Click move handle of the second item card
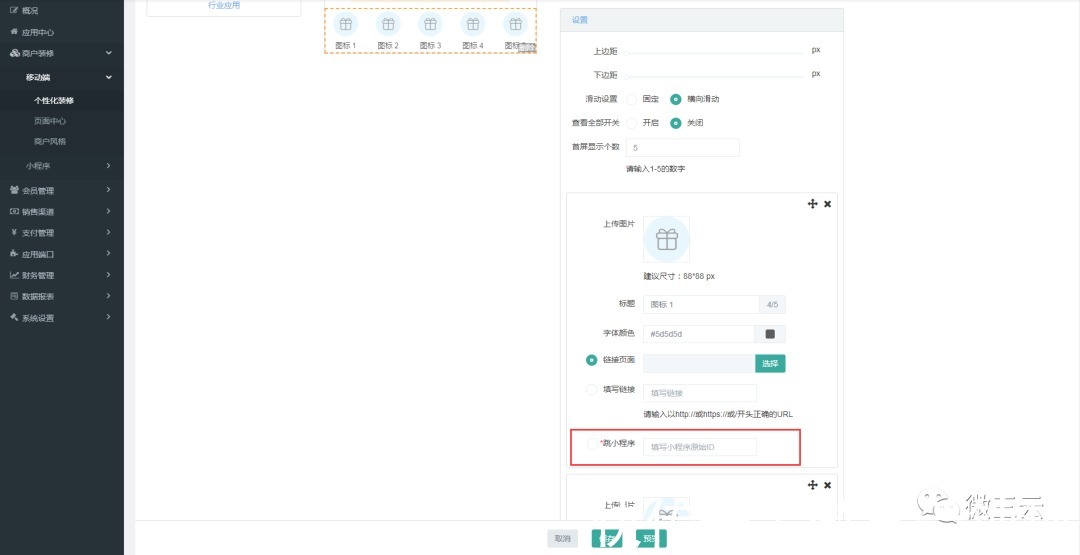Viewport: 1080px width, 555px height. coord(813,485)
